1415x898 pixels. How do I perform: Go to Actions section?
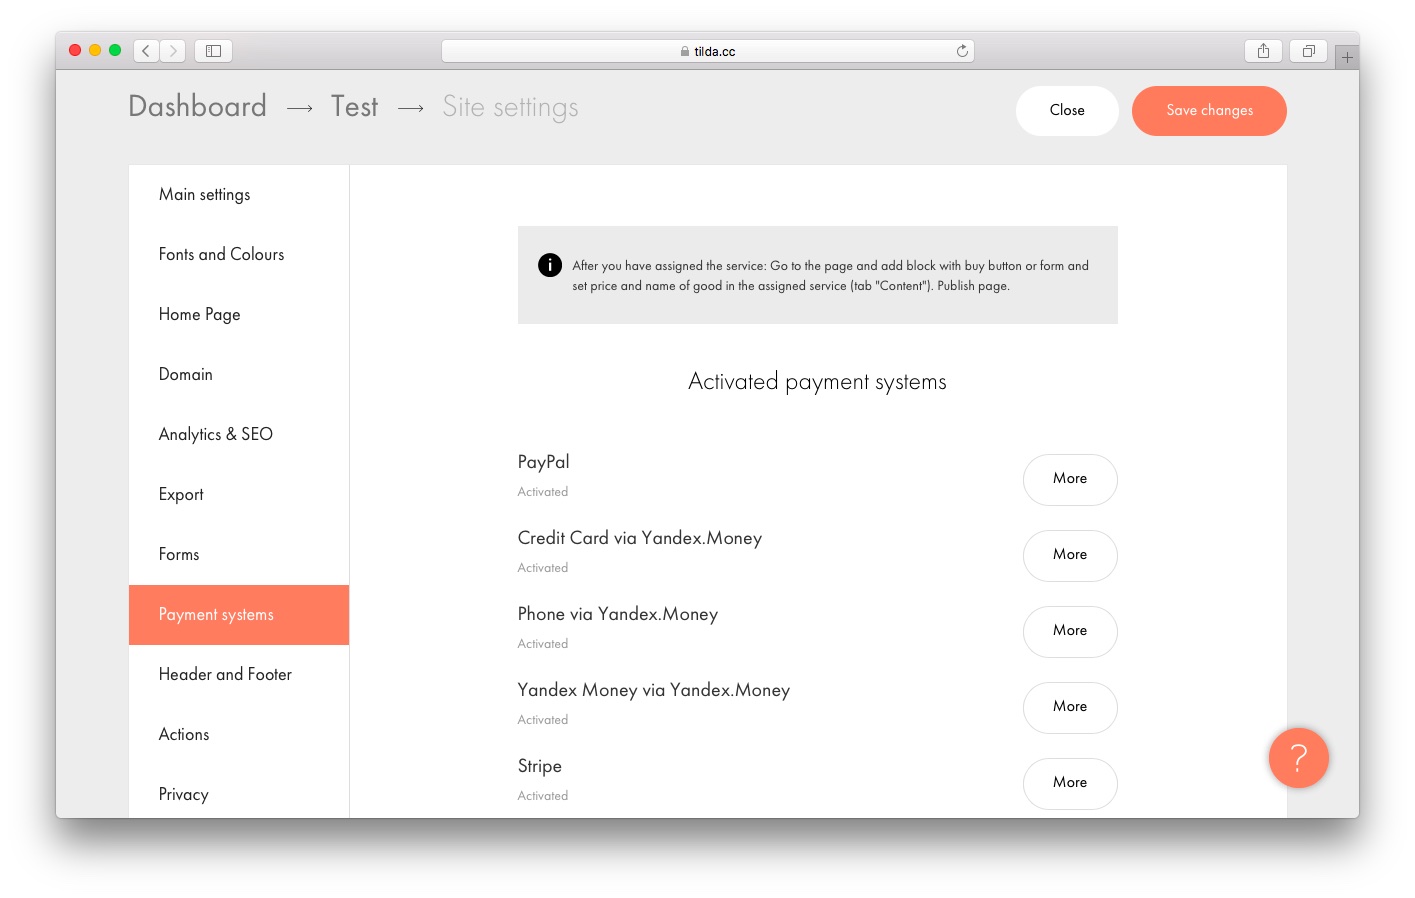239,735
